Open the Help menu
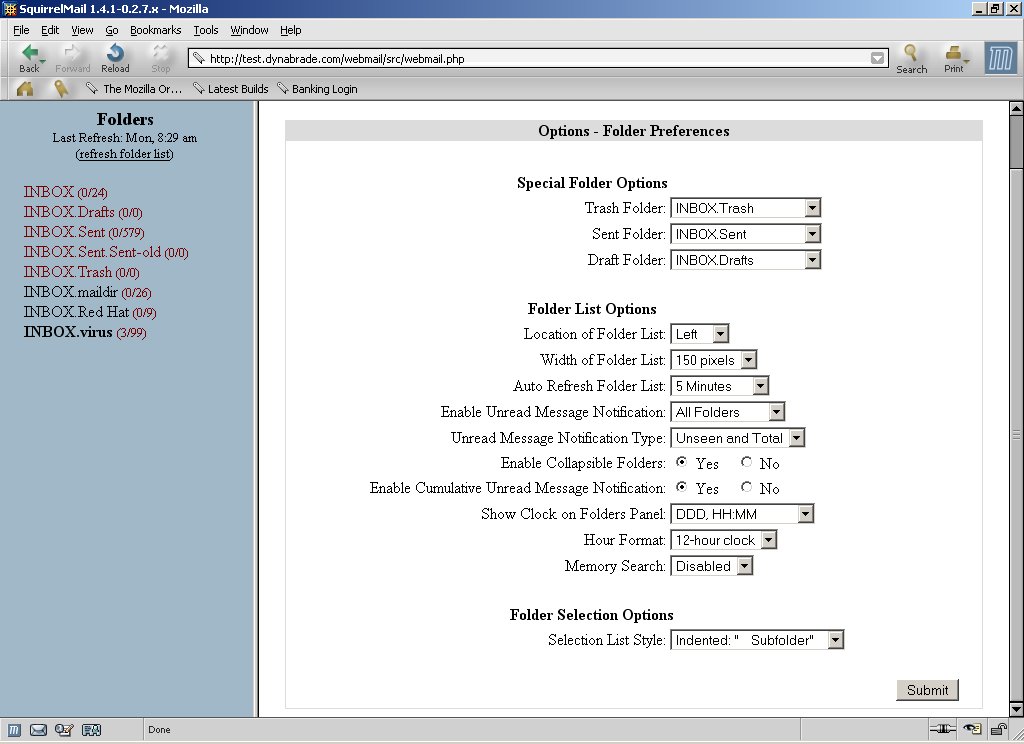Viewport: 1024px width, 744px height. 291,30
